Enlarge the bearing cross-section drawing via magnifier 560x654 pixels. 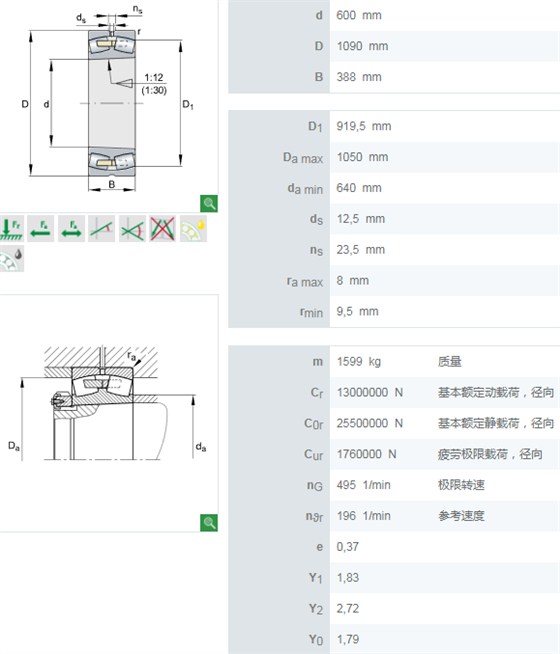[209, 204]
